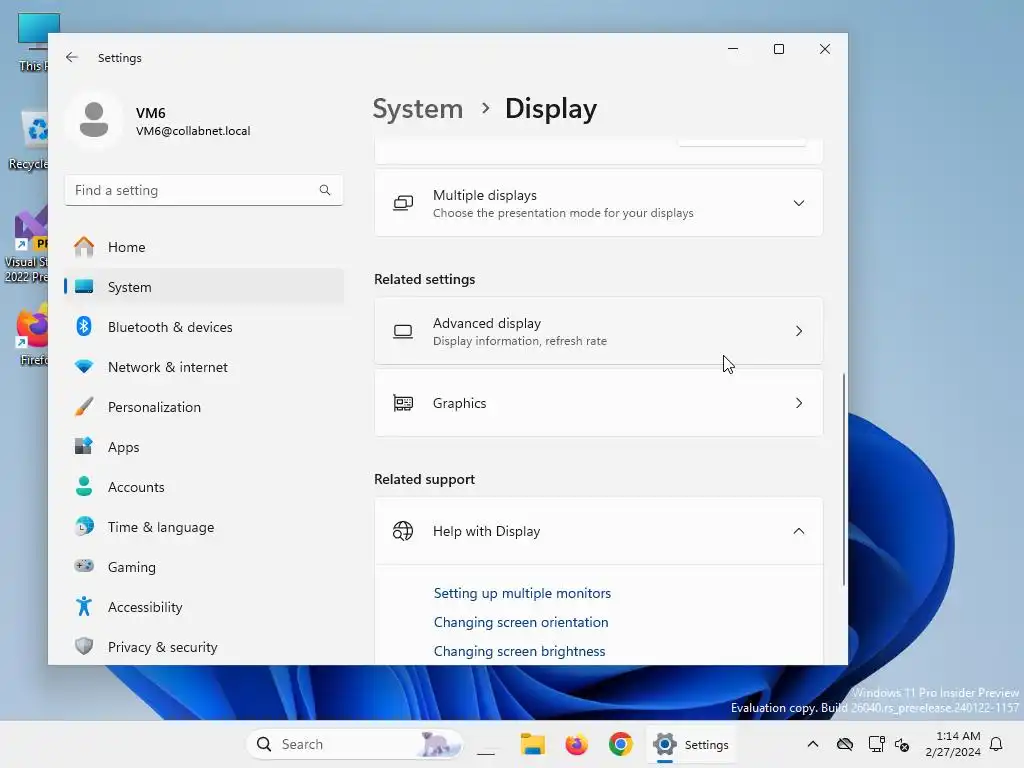1024x768 pixels.
Task: Open the Privacy & security page
Action: click(204, 647)
